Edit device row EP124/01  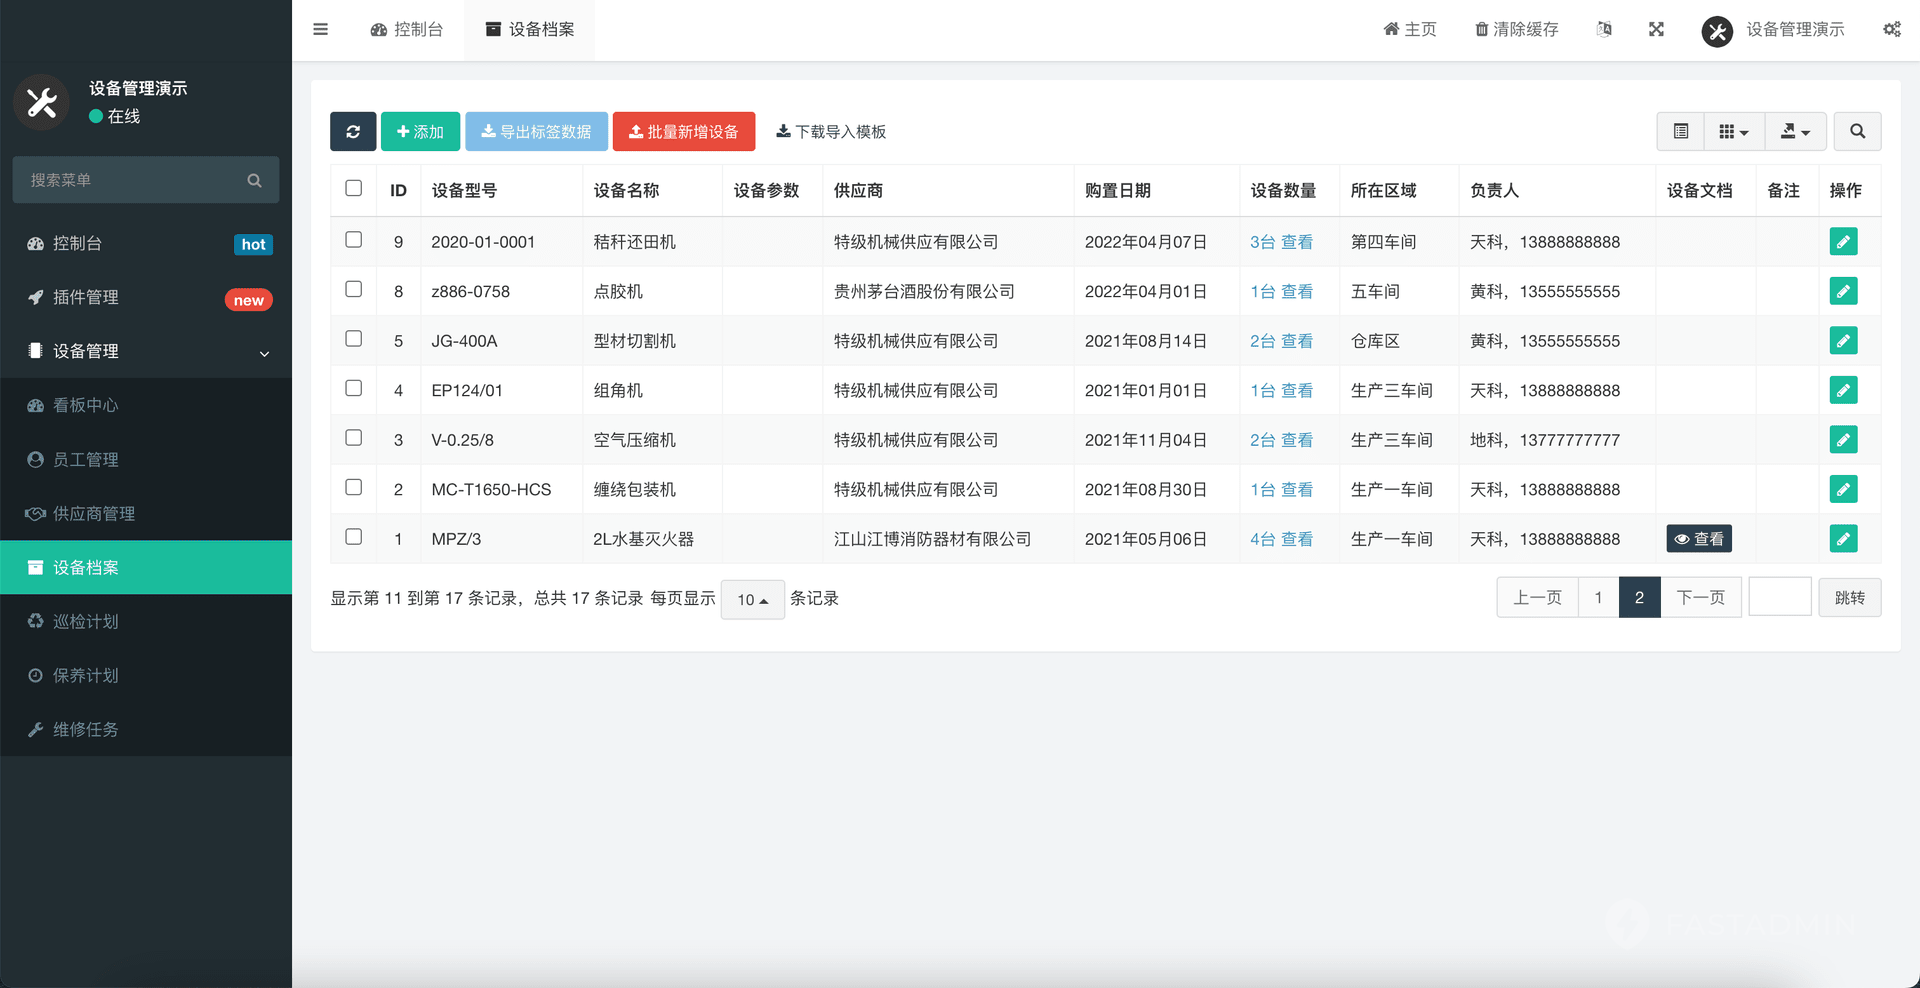[1843, 390]
